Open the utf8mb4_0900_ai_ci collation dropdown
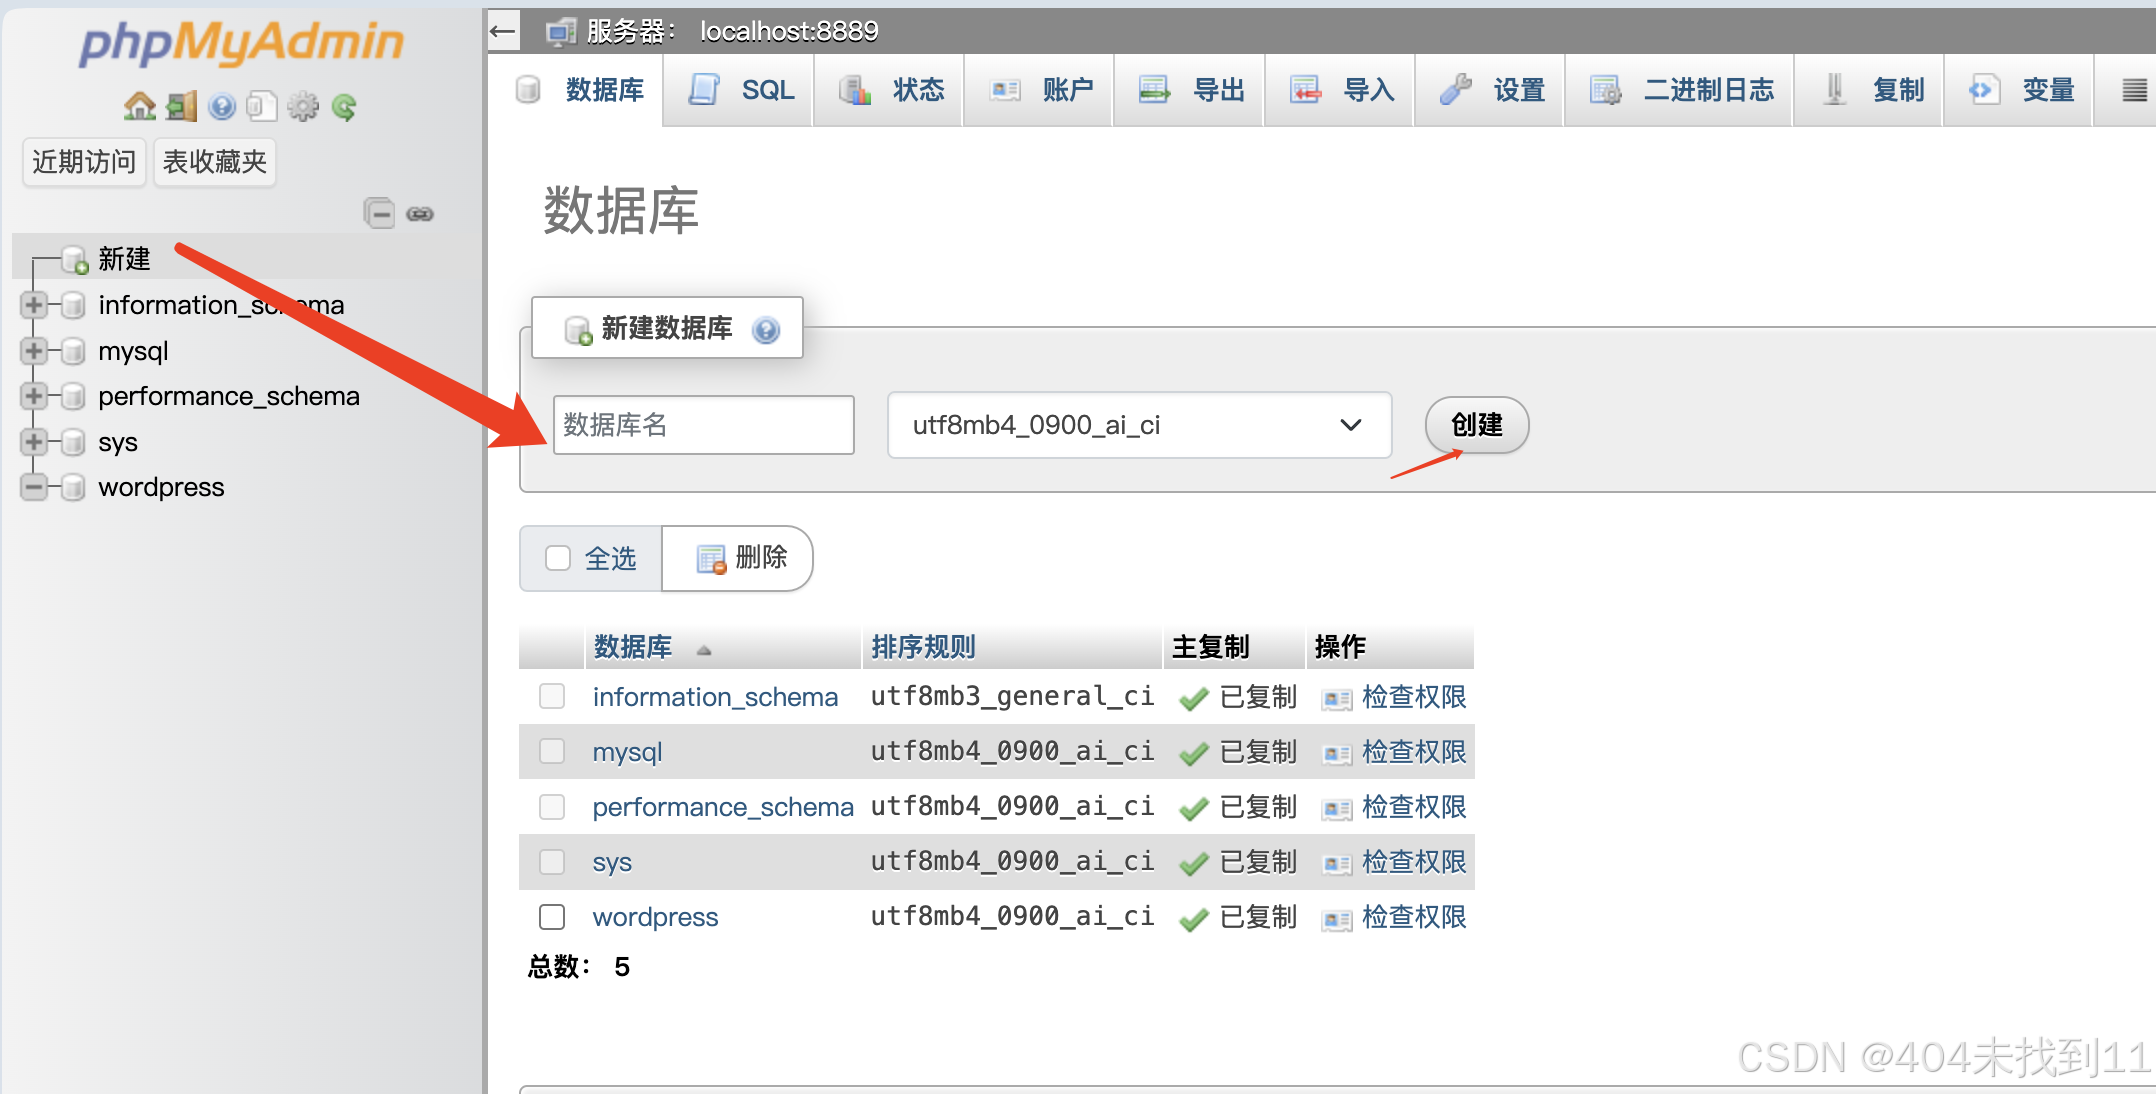2156x1094 pixels. tap(1139, 425)
